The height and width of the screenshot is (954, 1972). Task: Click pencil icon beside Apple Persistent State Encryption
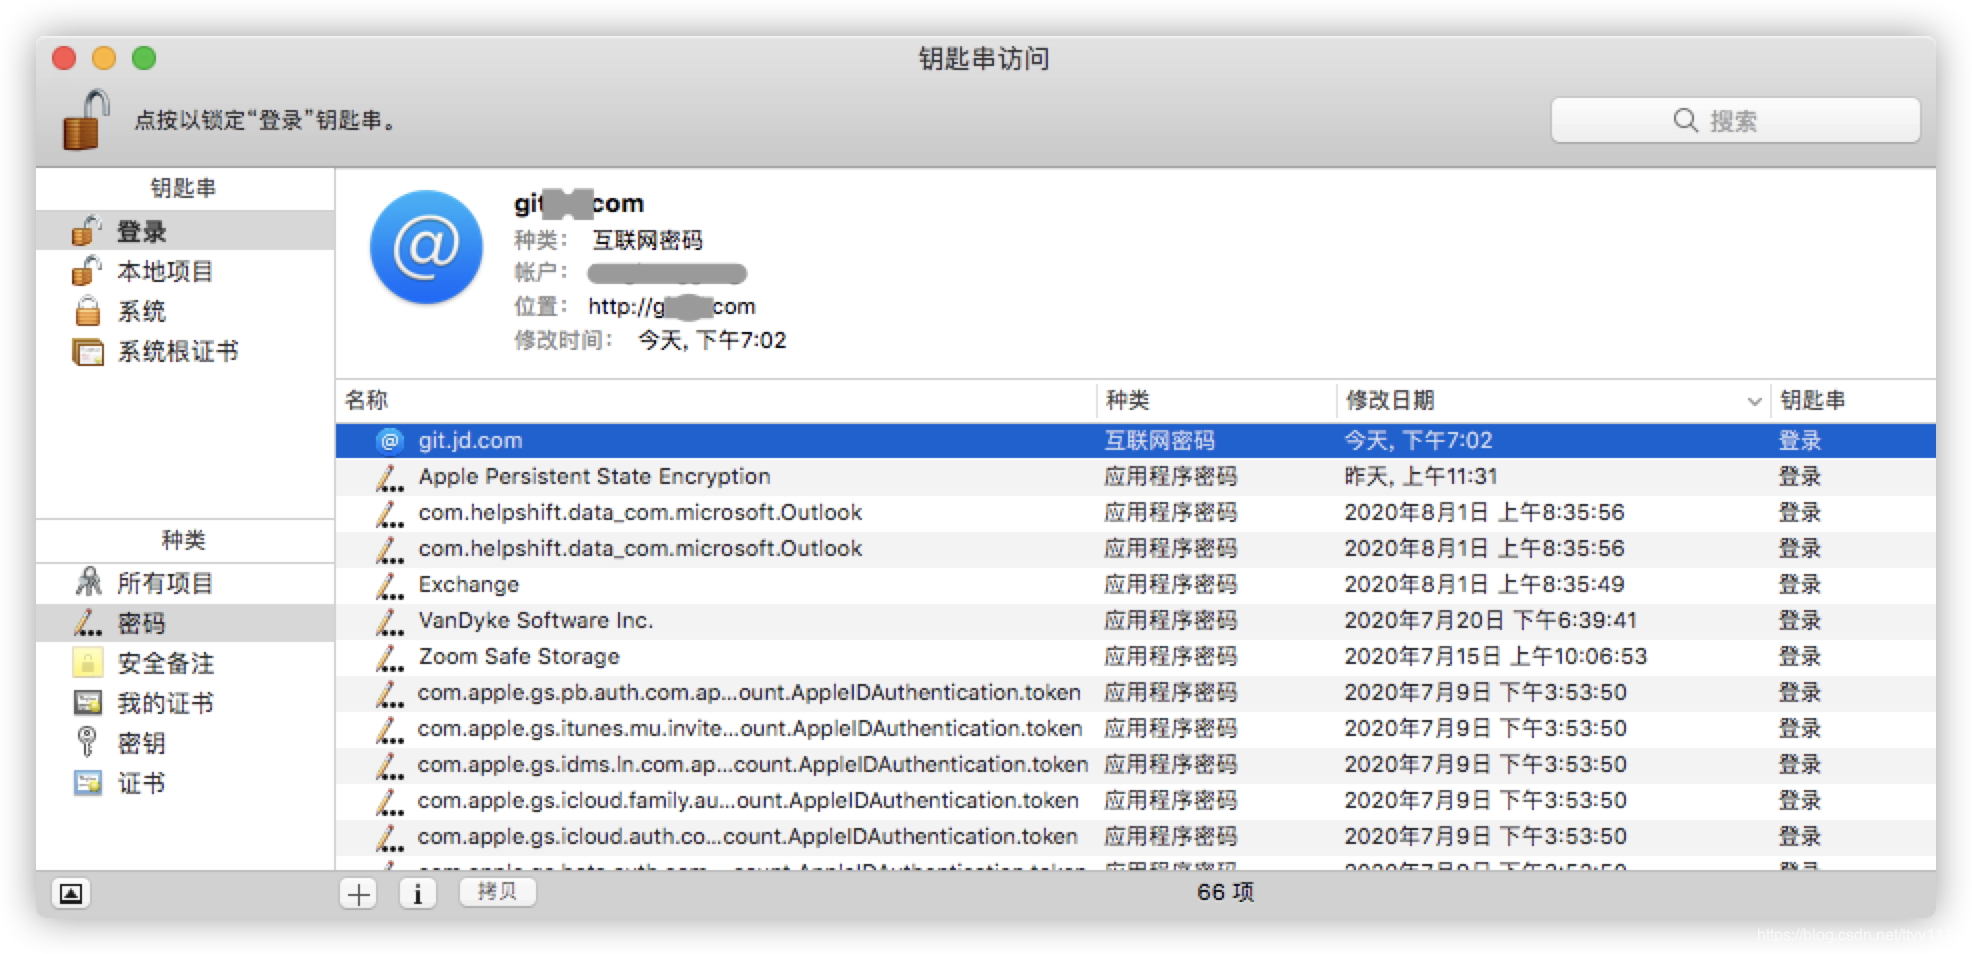point(389,477)
